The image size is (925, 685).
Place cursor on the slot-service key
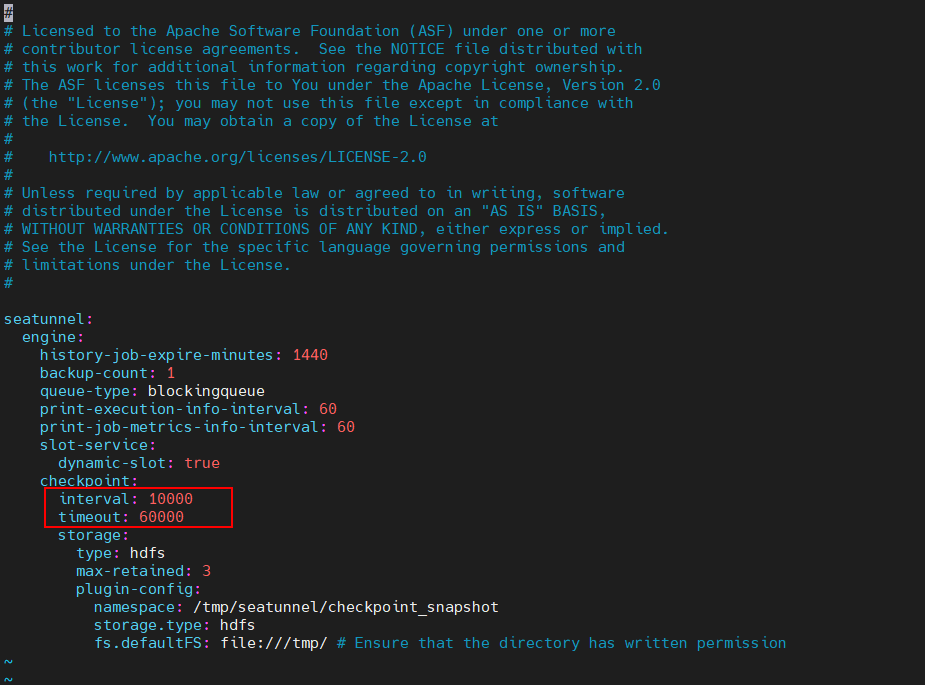point(95,445)
